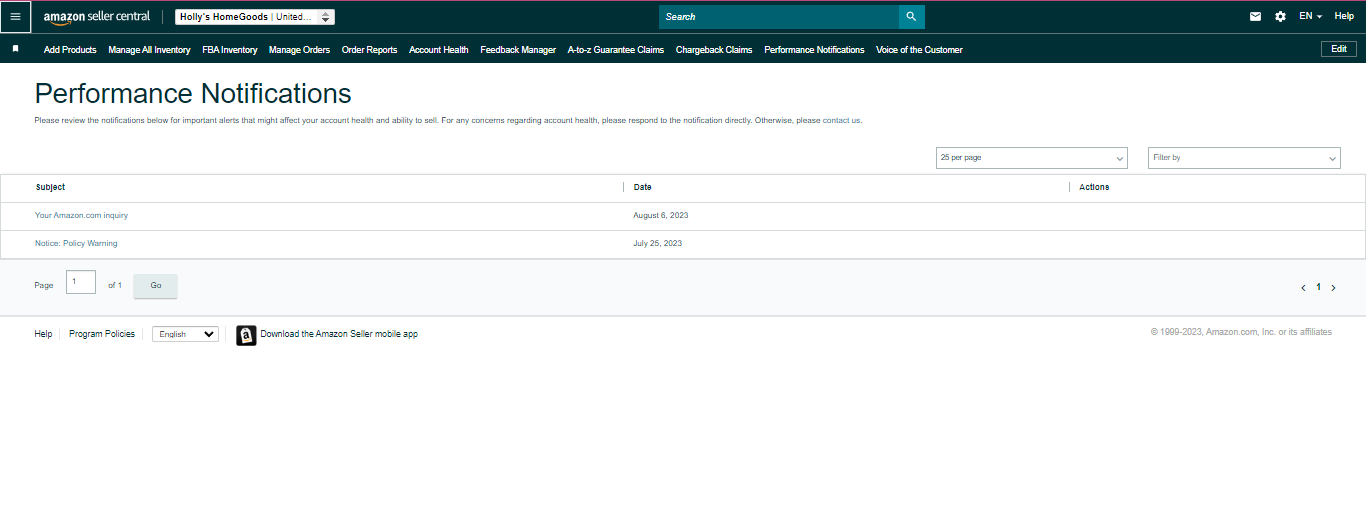
Task: Click the Actions column header
Action: [x=1094, y=187]
